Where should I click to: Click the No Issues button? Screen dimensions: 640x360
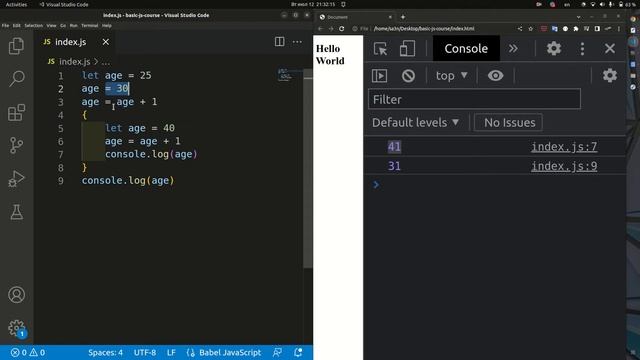[x=509, y=122]
